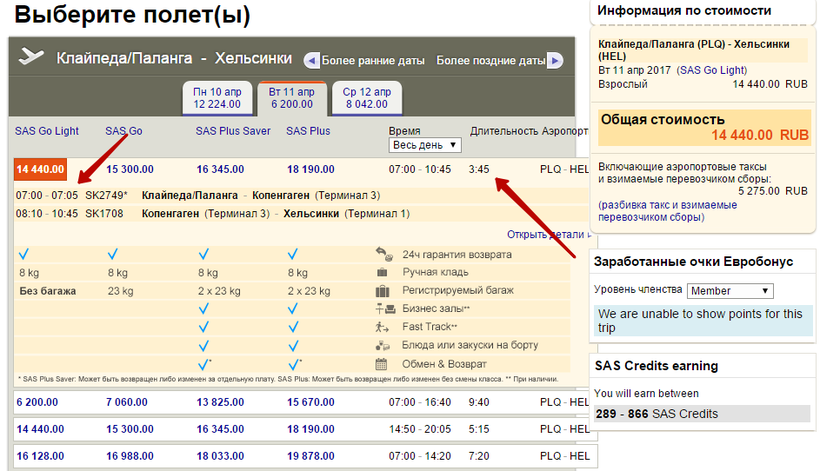Open the taxes and carrier fees breakdown link
The image size is (820, 471).
[x=670, y=210]
